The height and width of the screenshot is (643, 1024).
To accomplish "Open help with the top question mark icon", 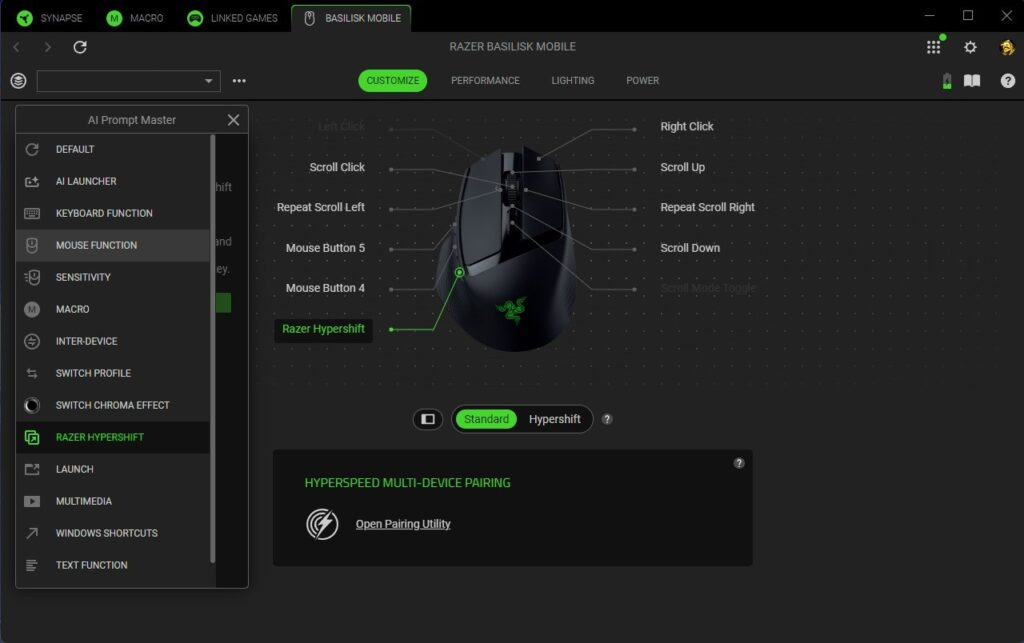I will (x=1008, y=81).
